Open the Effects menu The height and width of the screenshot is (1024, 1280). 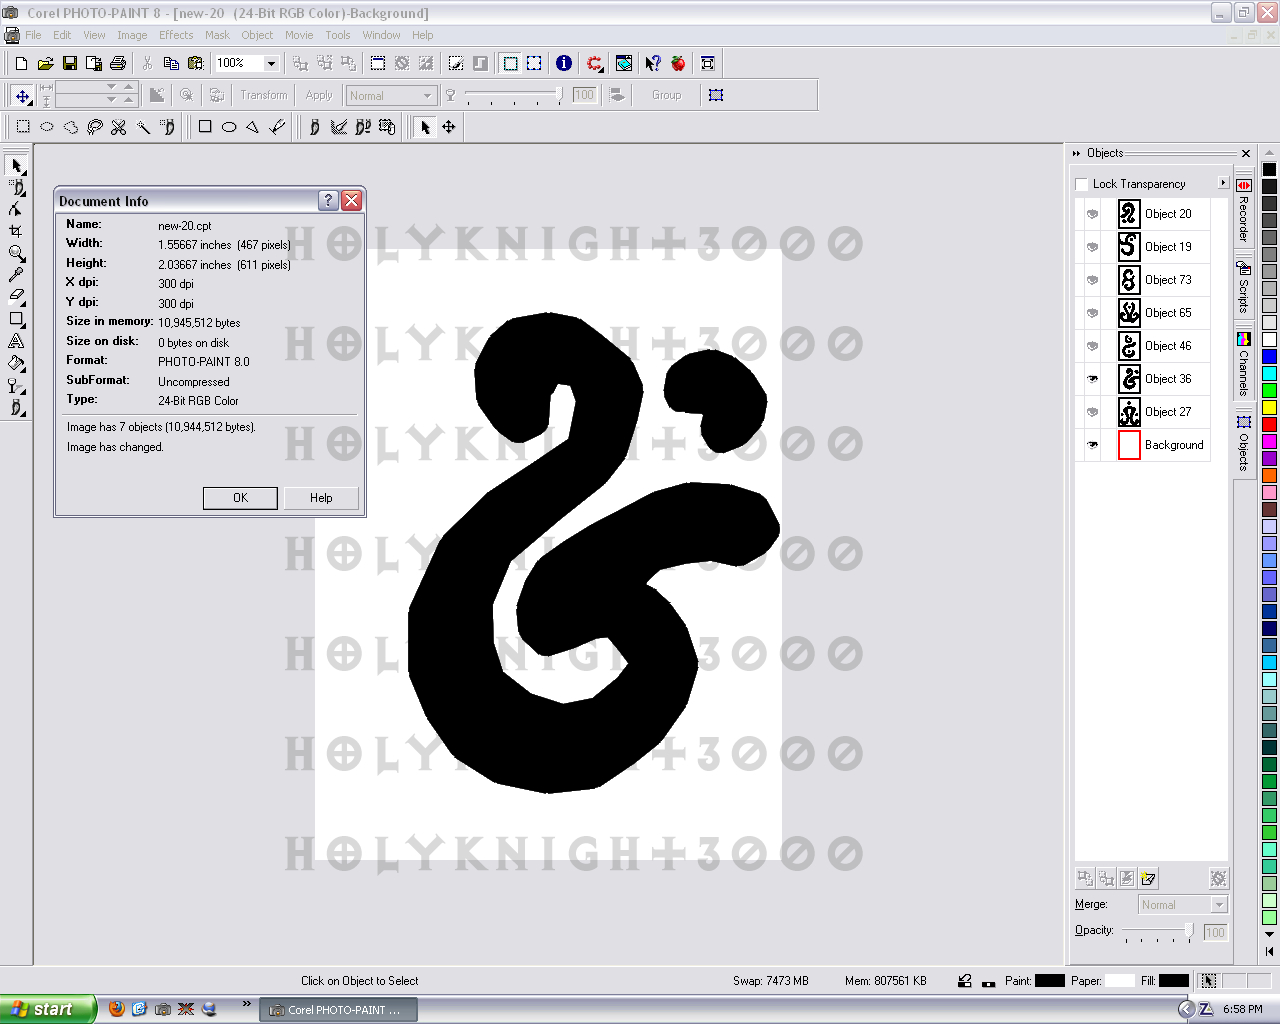pyautogui.click(x=176, y=35)
